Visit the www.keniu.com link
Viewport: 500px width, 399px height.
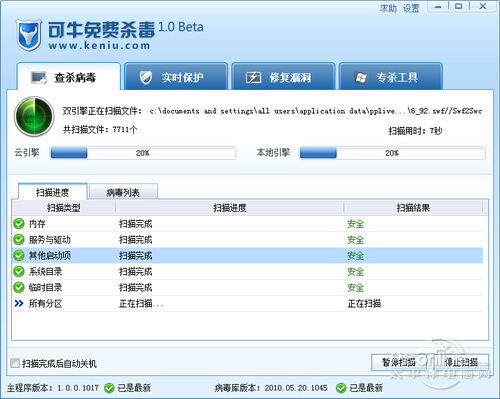pyautogui.click(x=99, y=46)
